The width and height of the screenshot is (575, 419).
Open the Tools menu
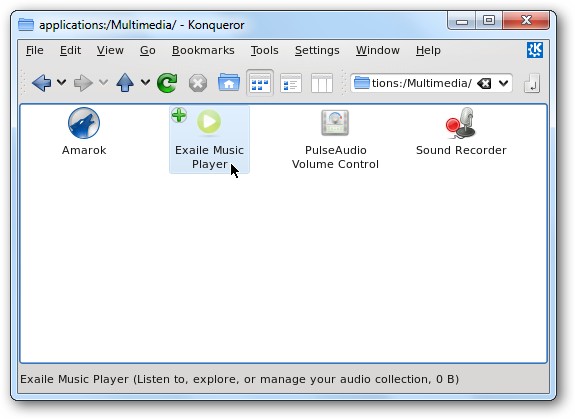click(x=264, y=50)
